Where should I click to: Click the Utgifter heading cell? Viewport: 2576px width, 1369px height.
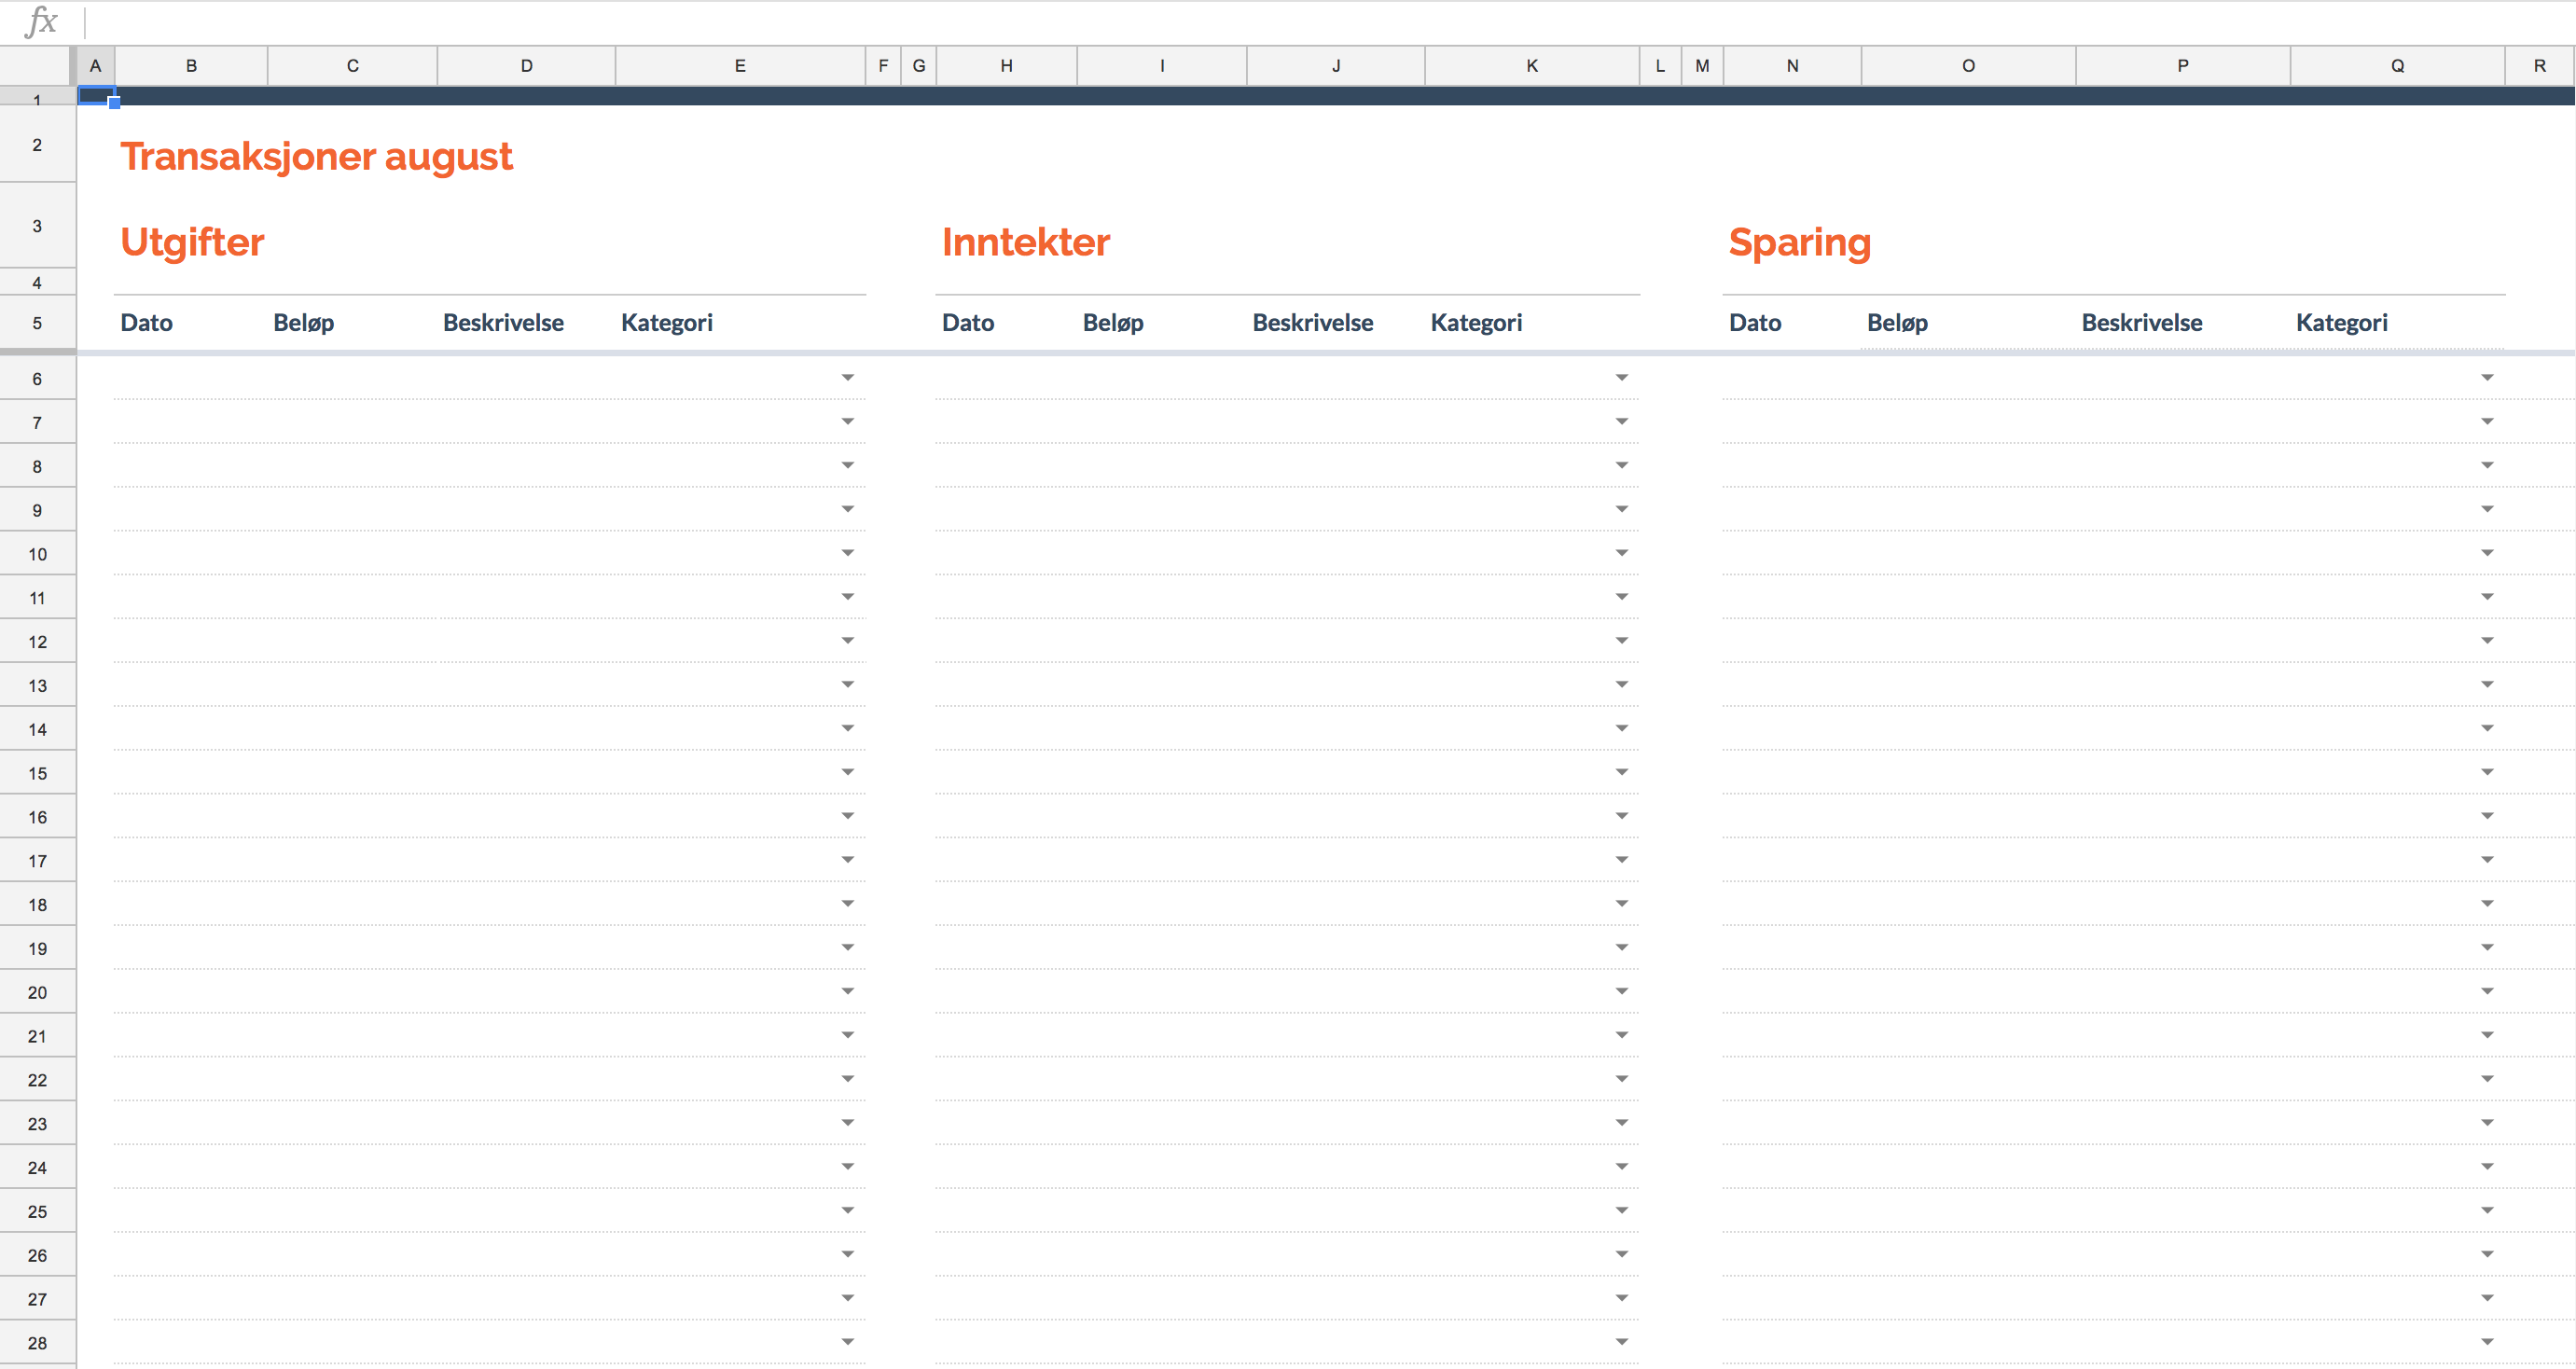pos(192,243)
